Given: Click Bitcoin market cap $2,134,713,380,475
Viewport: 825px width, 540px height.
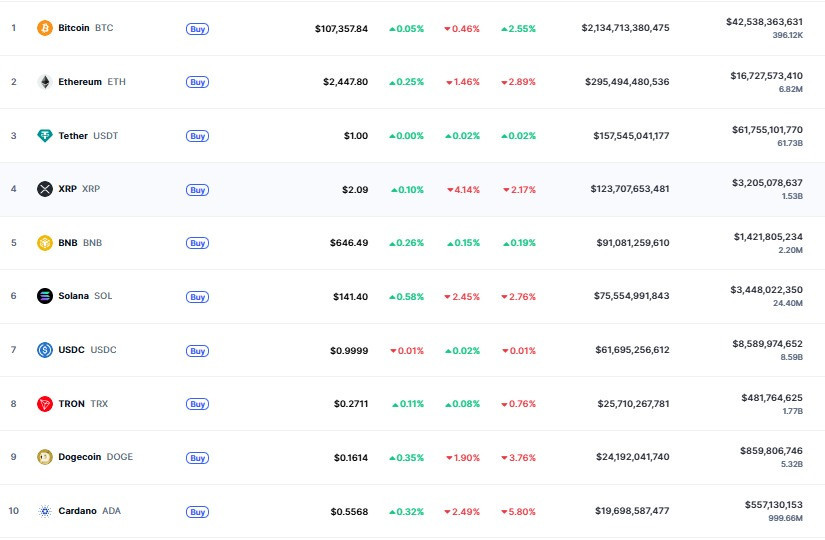Looking at the screenshot, I should (x=626, y=28).
